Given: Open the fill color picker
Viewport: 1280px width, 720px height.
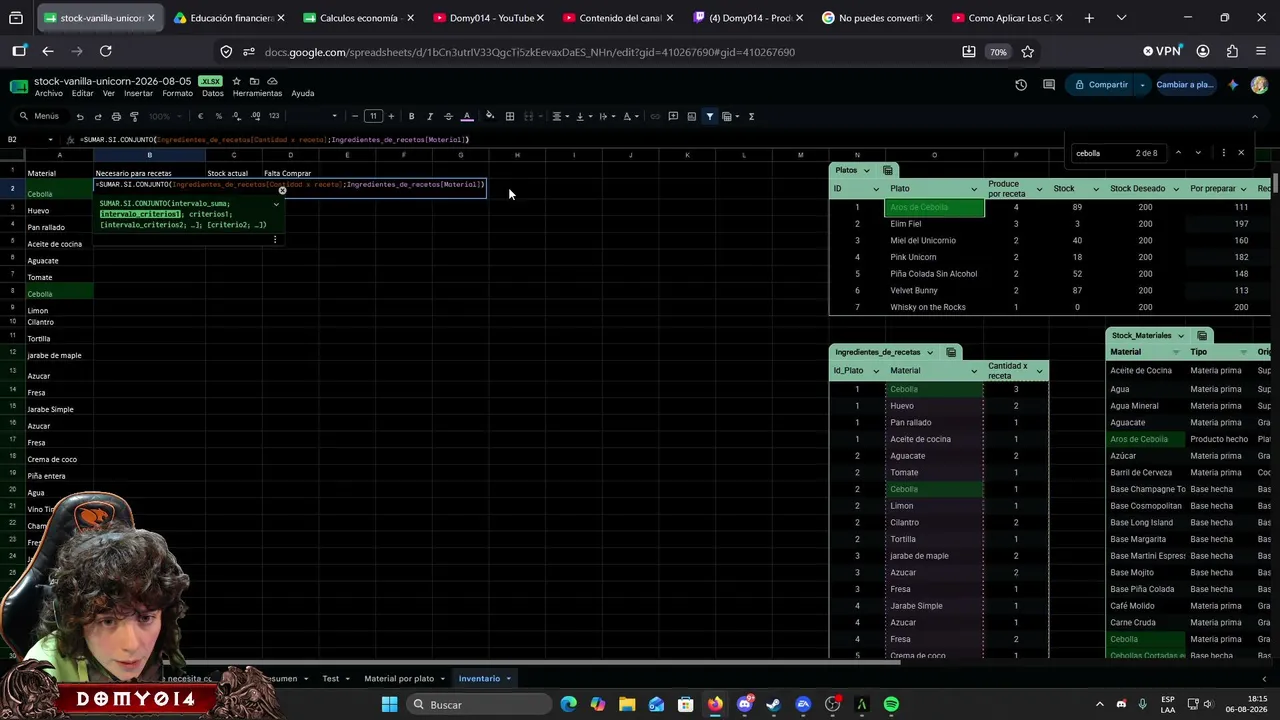Looking at the screenshot, I should click(490, 116).
